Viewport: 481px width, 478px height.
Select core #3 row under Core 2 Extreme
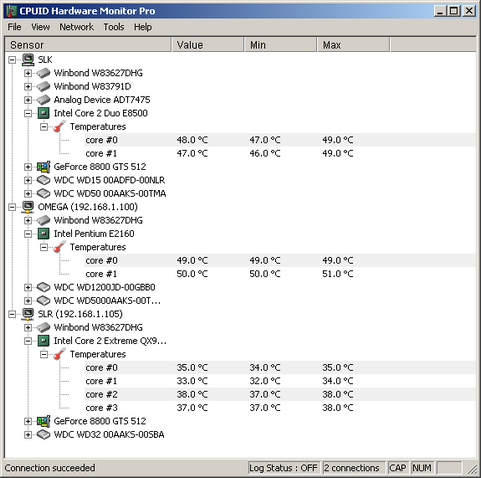tap(280, 408)
